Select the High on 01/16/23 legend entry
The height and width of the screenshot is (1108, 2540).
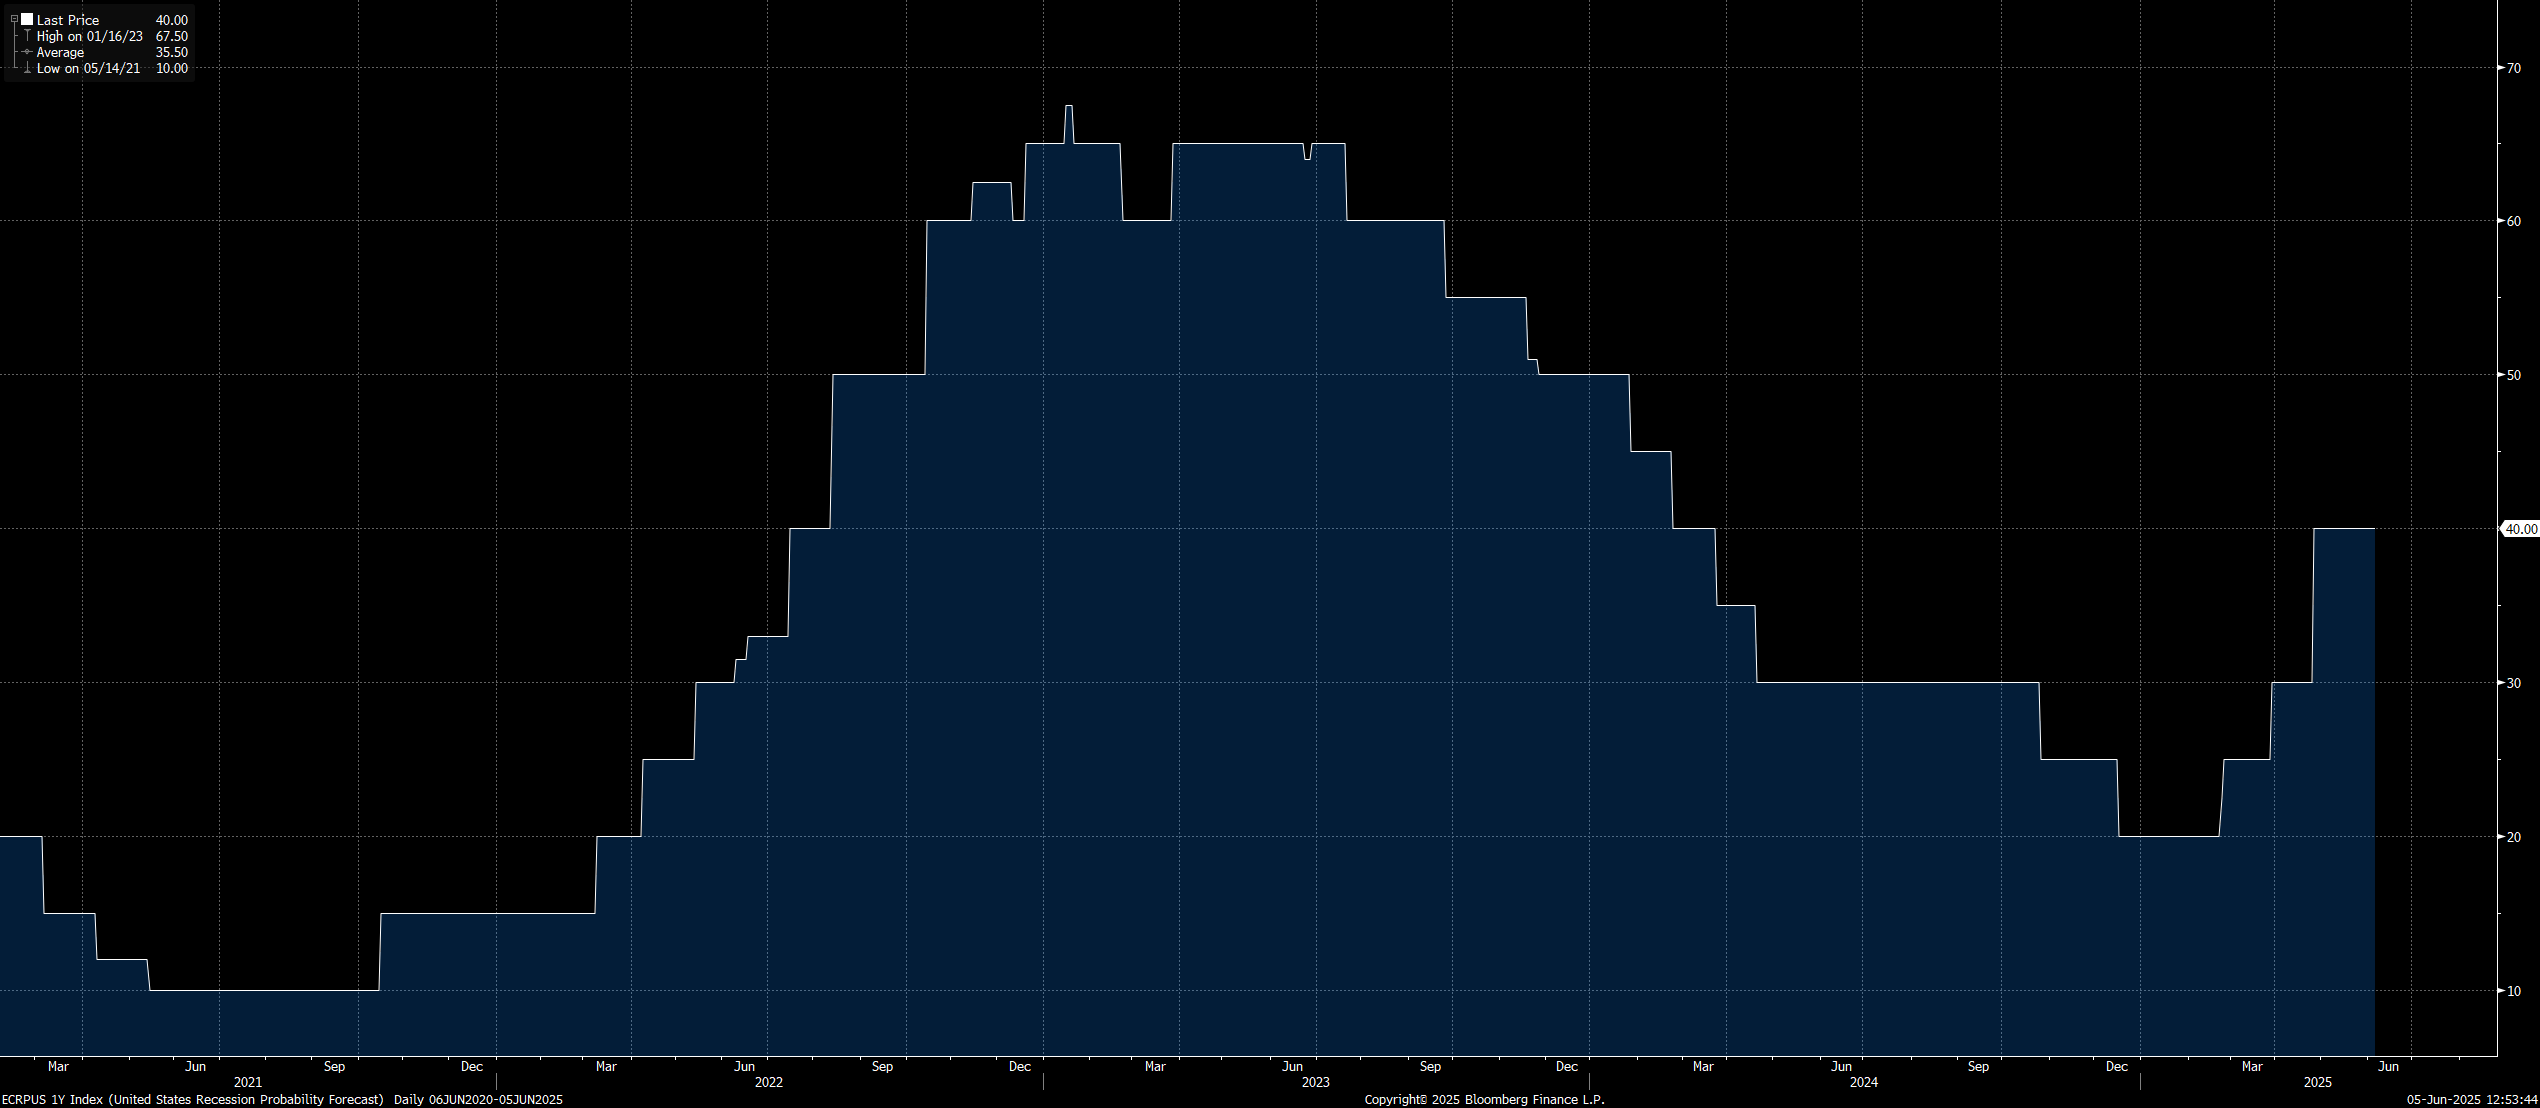(x=89, y=36)
